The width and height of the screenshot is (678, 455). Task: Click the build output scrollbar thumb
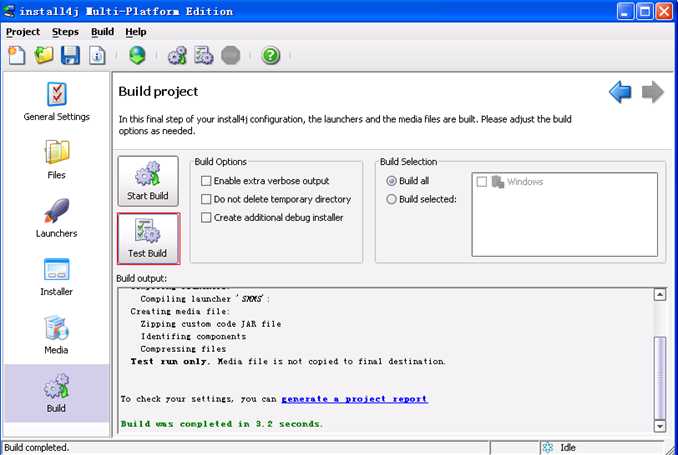[x=659, y=377]
